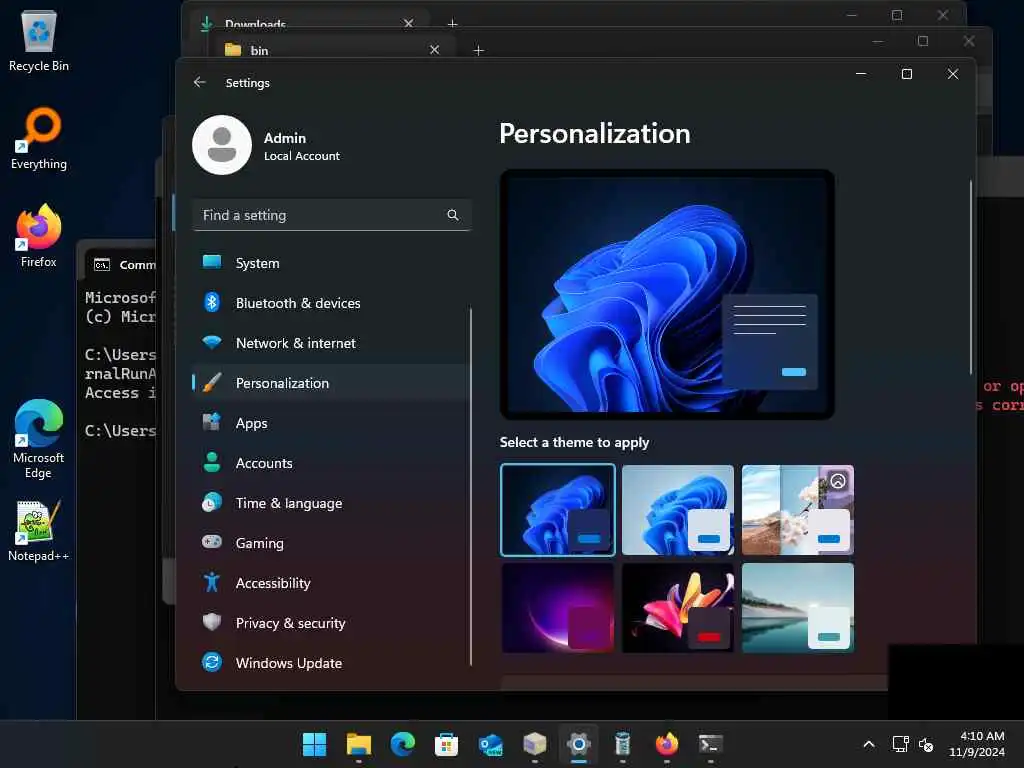The width and height of the screenshot is (1024, 768).
Task: Select the Personalization paintbrush icon
Action: 212,383
